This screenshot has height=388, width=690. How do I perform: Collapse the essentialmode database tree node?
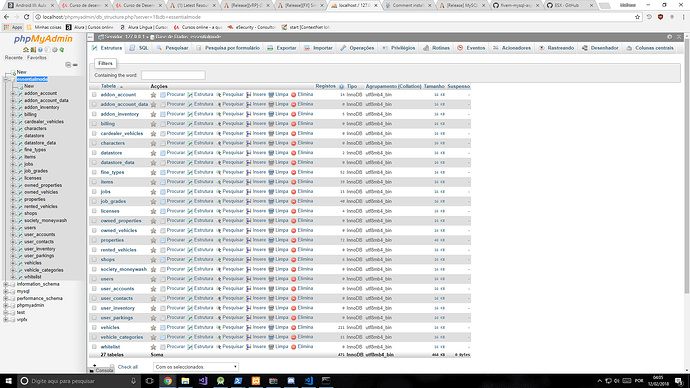coord(6,79)
